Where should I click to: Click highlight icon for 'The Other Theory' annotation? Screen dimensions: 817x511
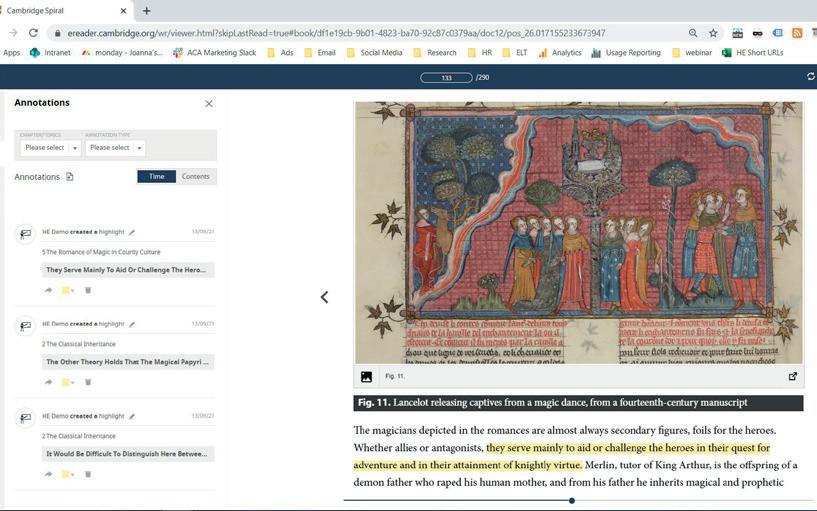(x=25, y=326)
